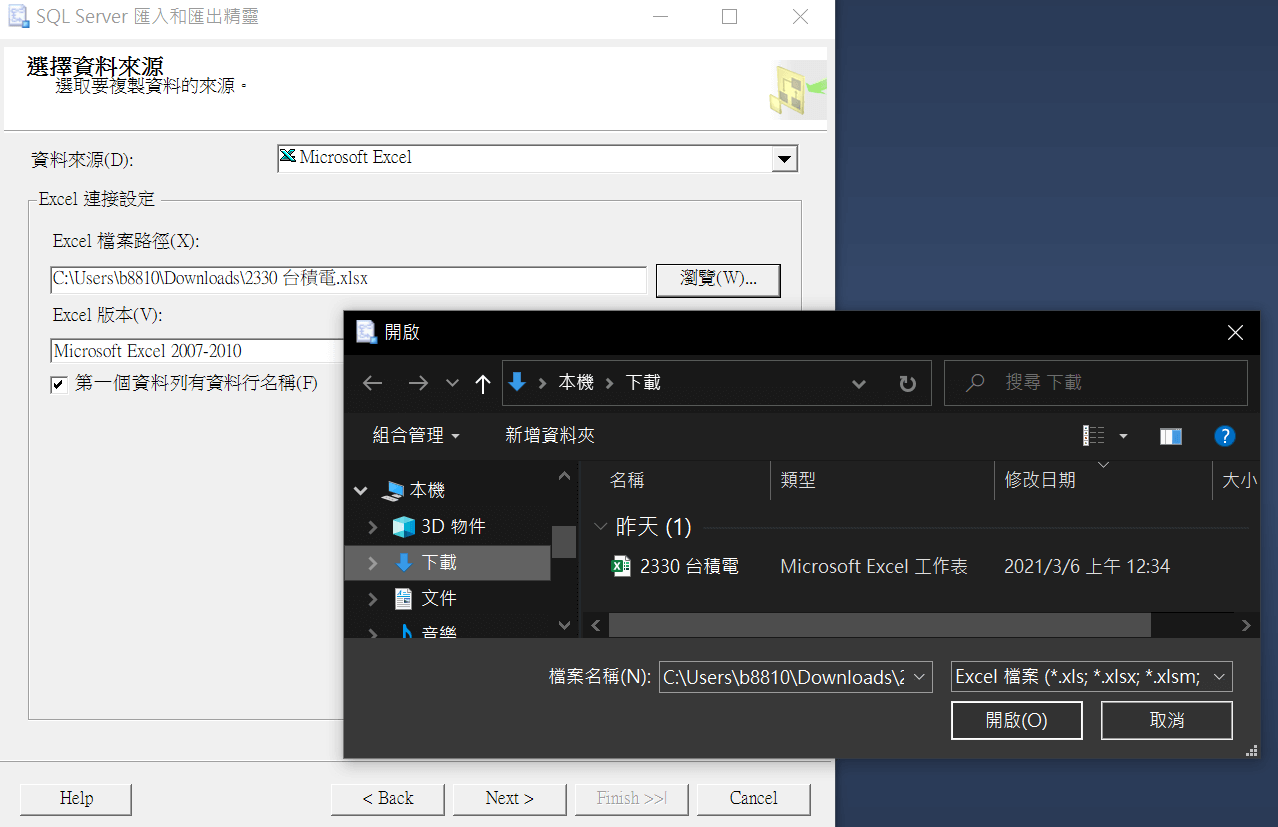Change the file view layout icon

tap(1094, 436)
